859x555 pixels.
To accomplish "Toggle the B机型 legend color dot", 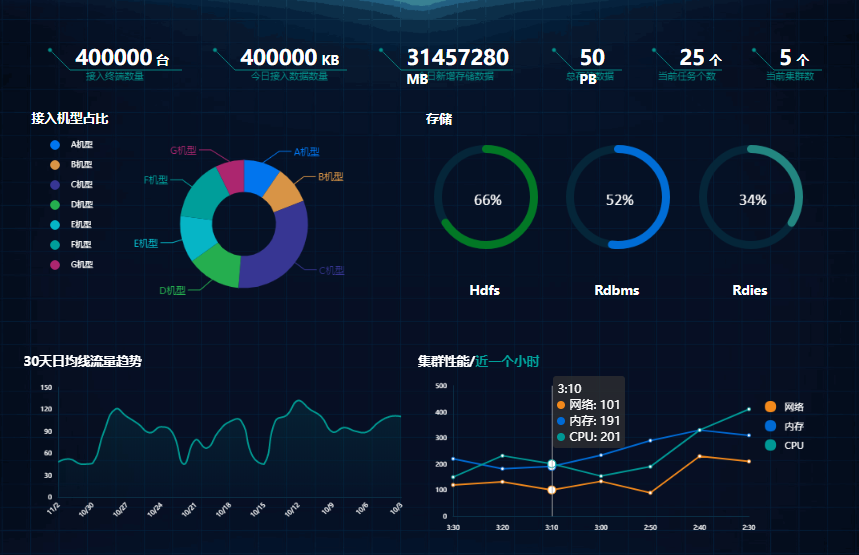I will (55, 164).
